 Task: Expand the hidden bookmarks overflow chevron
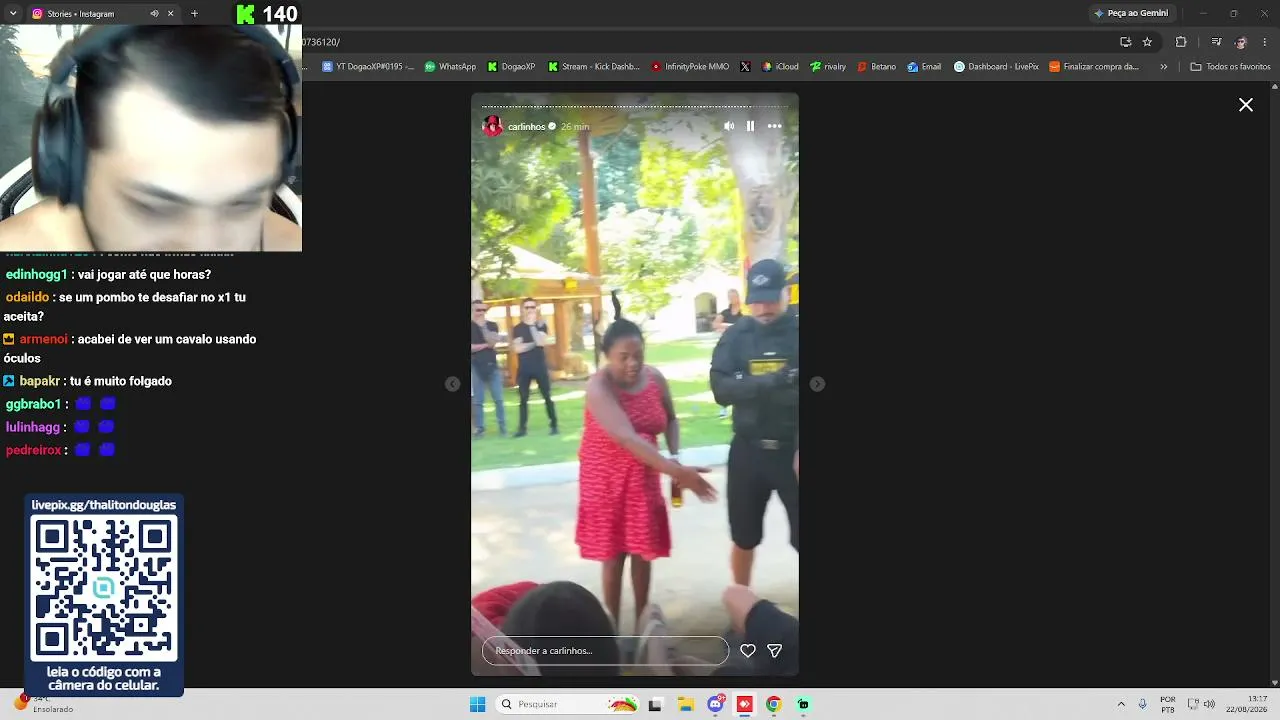[x=1163, y=67]
